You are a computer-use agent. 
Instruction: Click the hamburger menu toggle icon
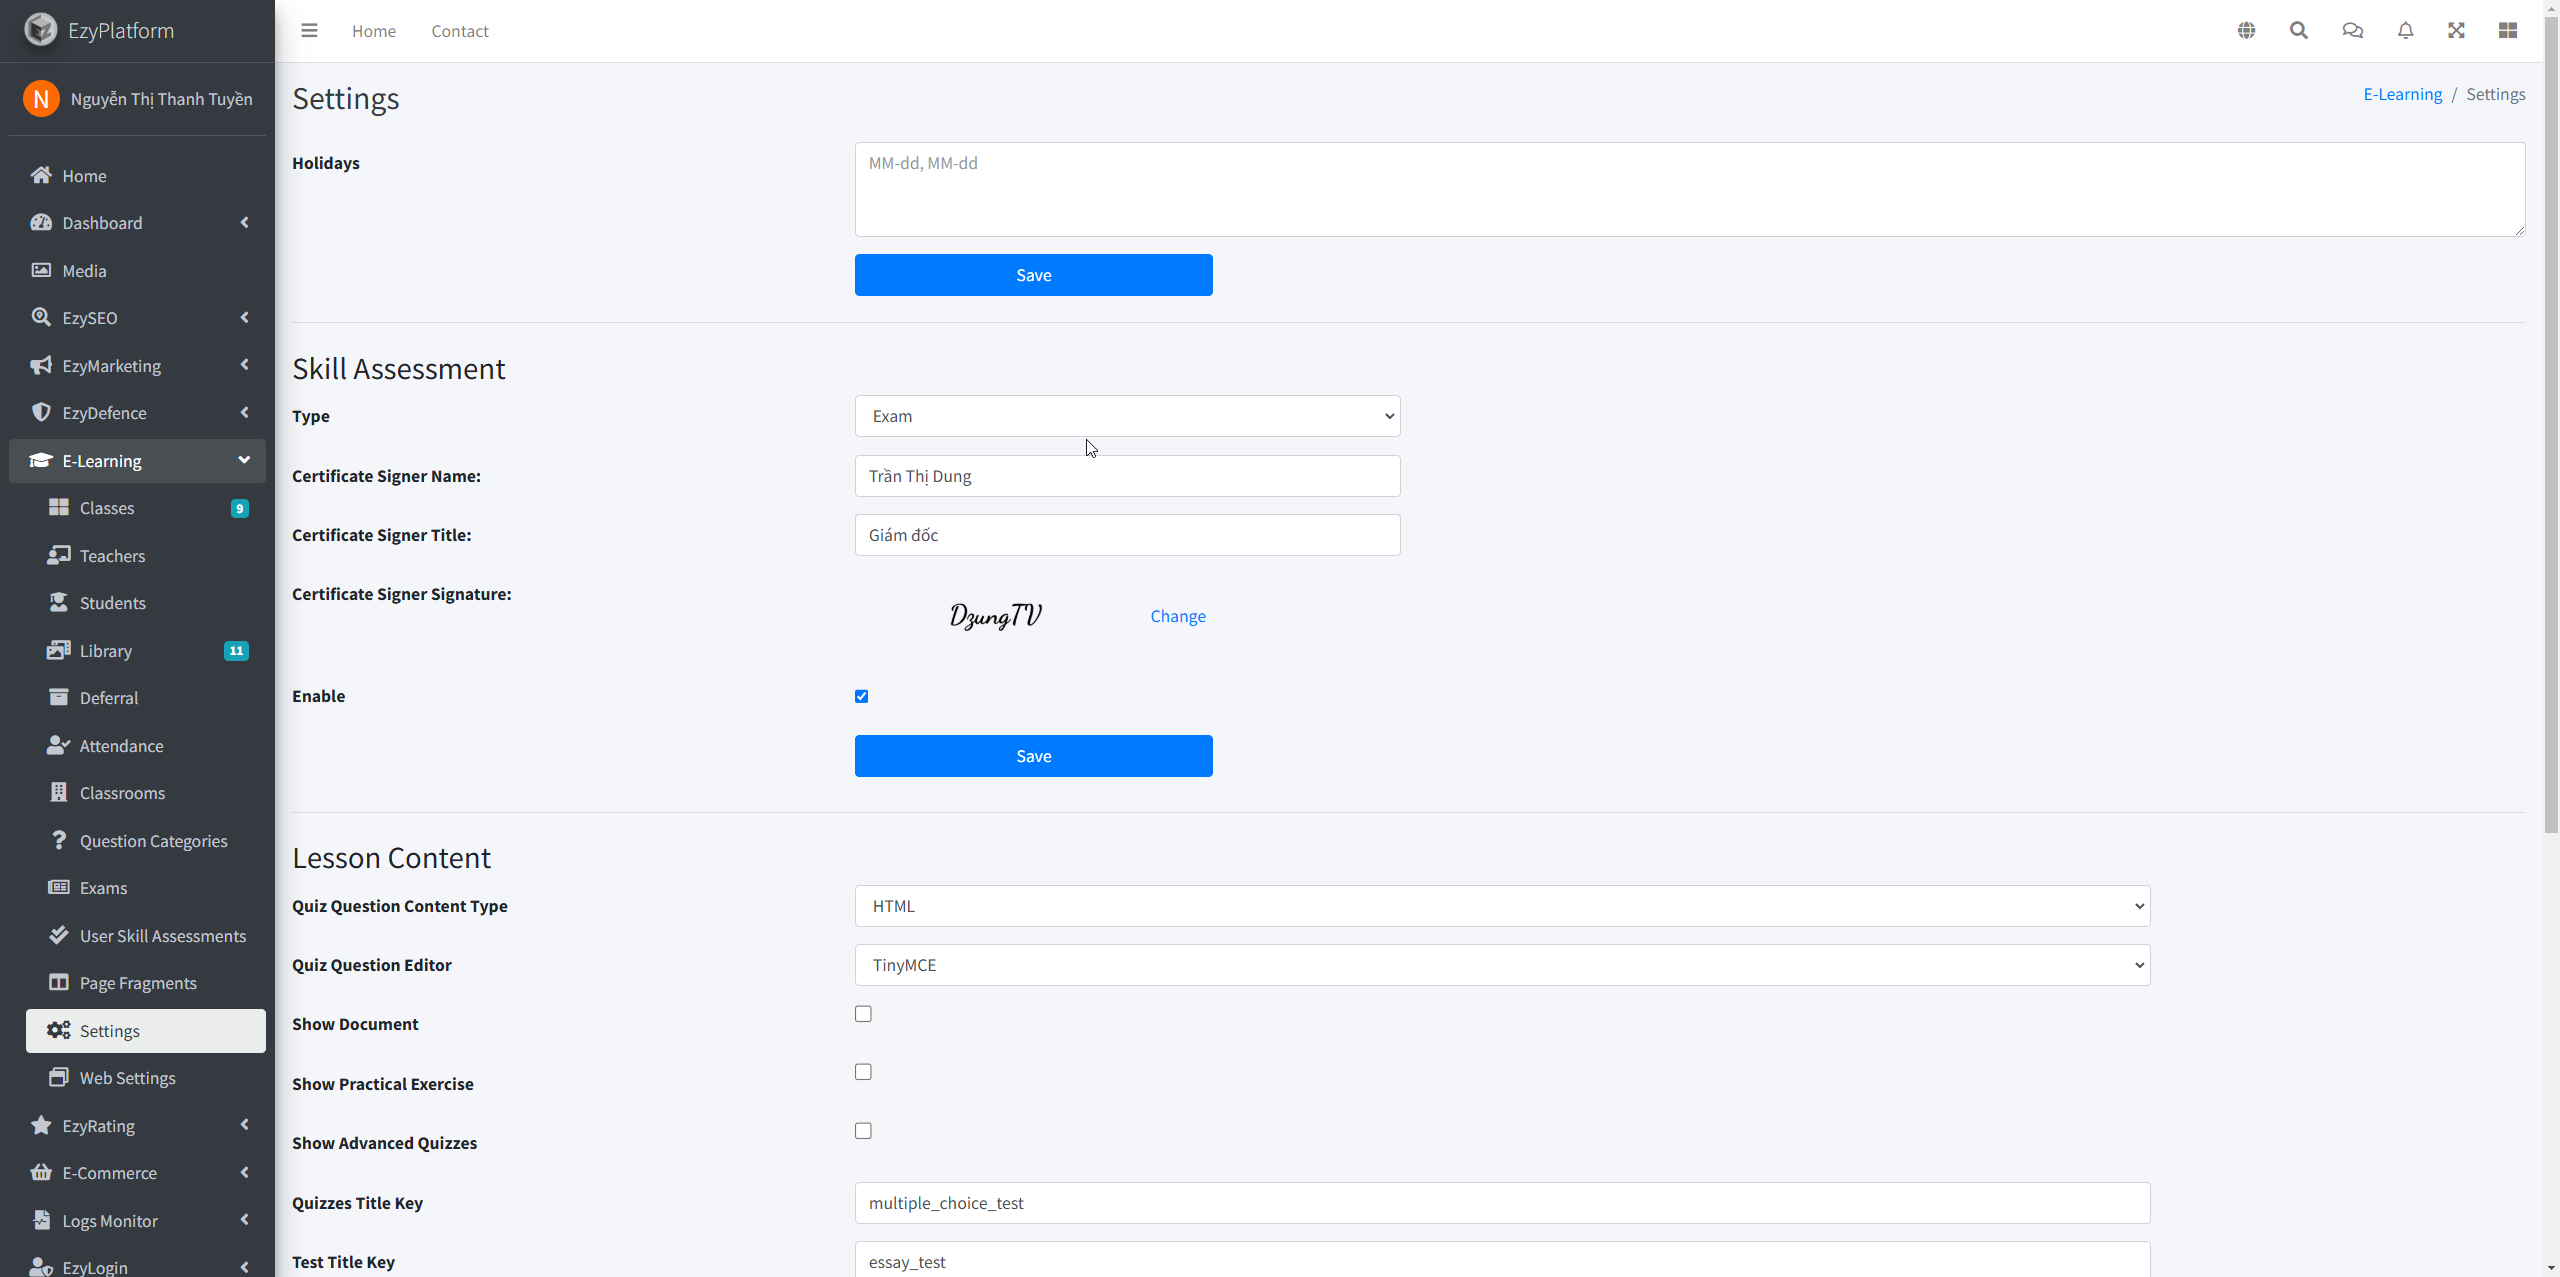coord(309,31)
